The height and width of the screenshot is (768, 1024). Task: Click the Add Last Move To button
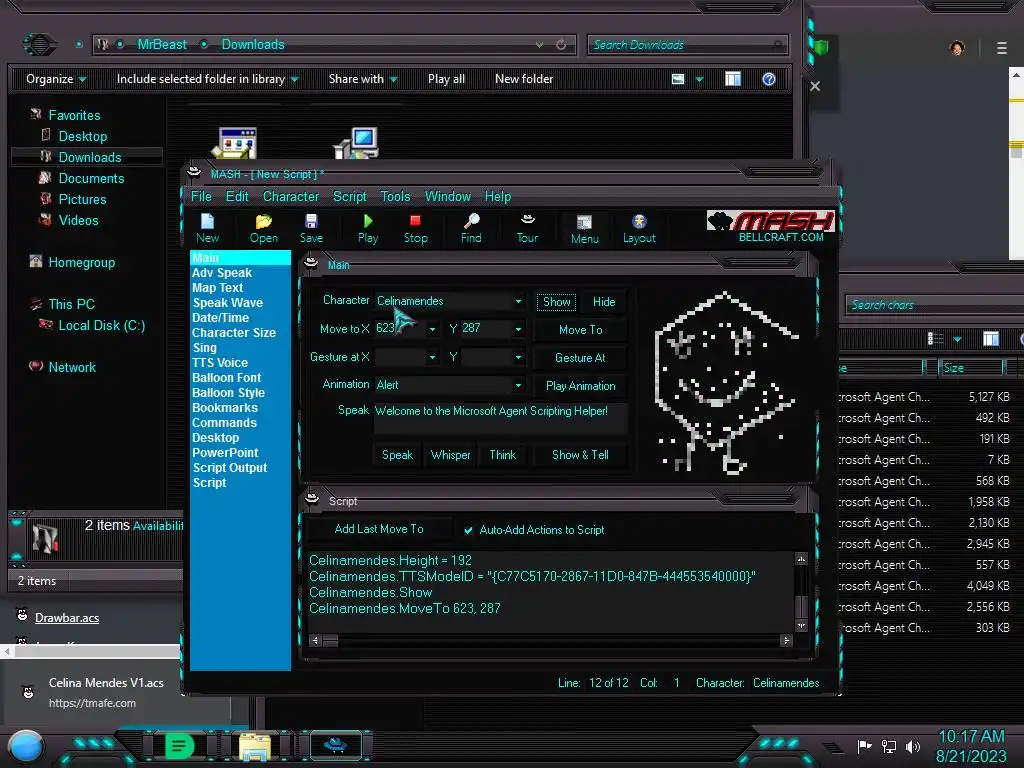tap(379, 529)
